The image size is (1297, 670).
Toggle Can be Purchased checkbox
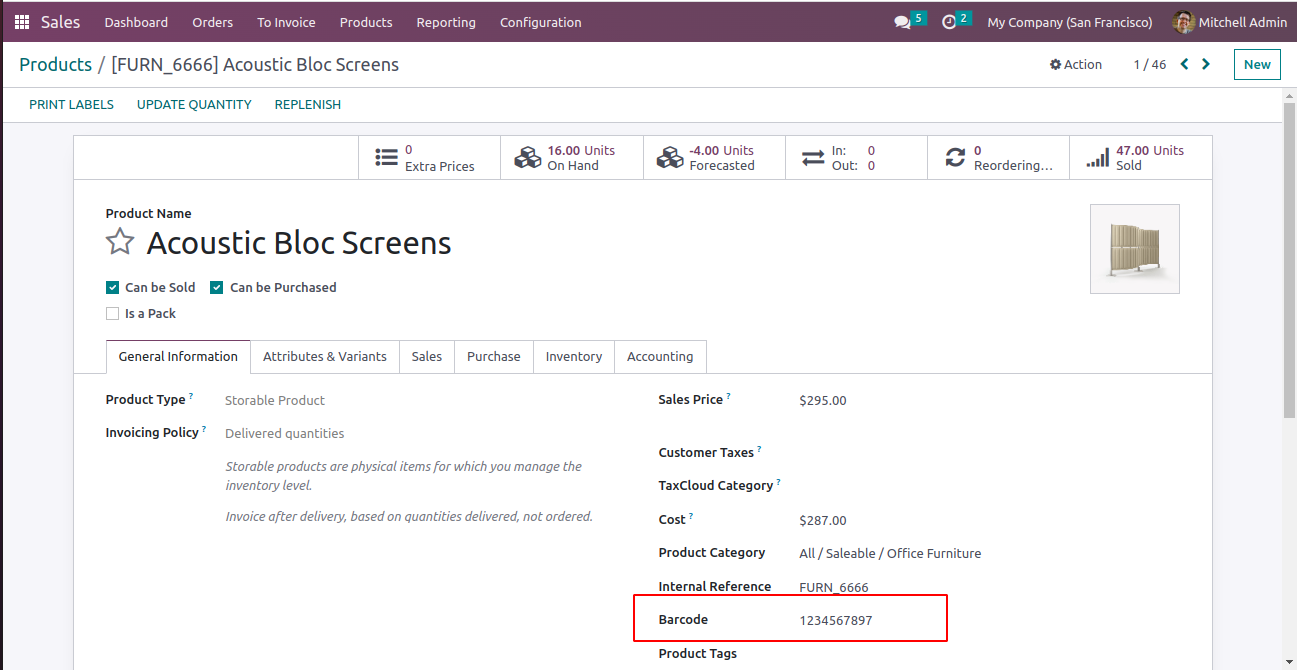[x=217, y=288]
